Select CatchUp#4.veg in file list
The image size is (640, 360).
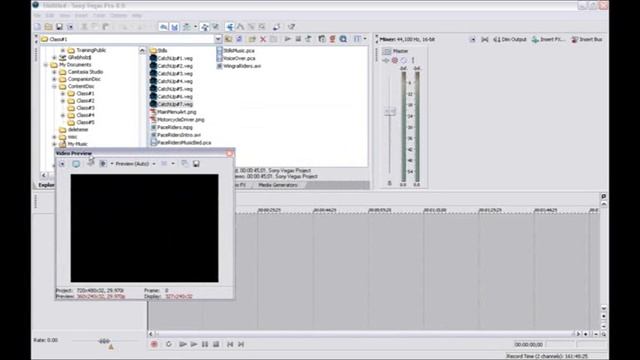pos(175,81)
